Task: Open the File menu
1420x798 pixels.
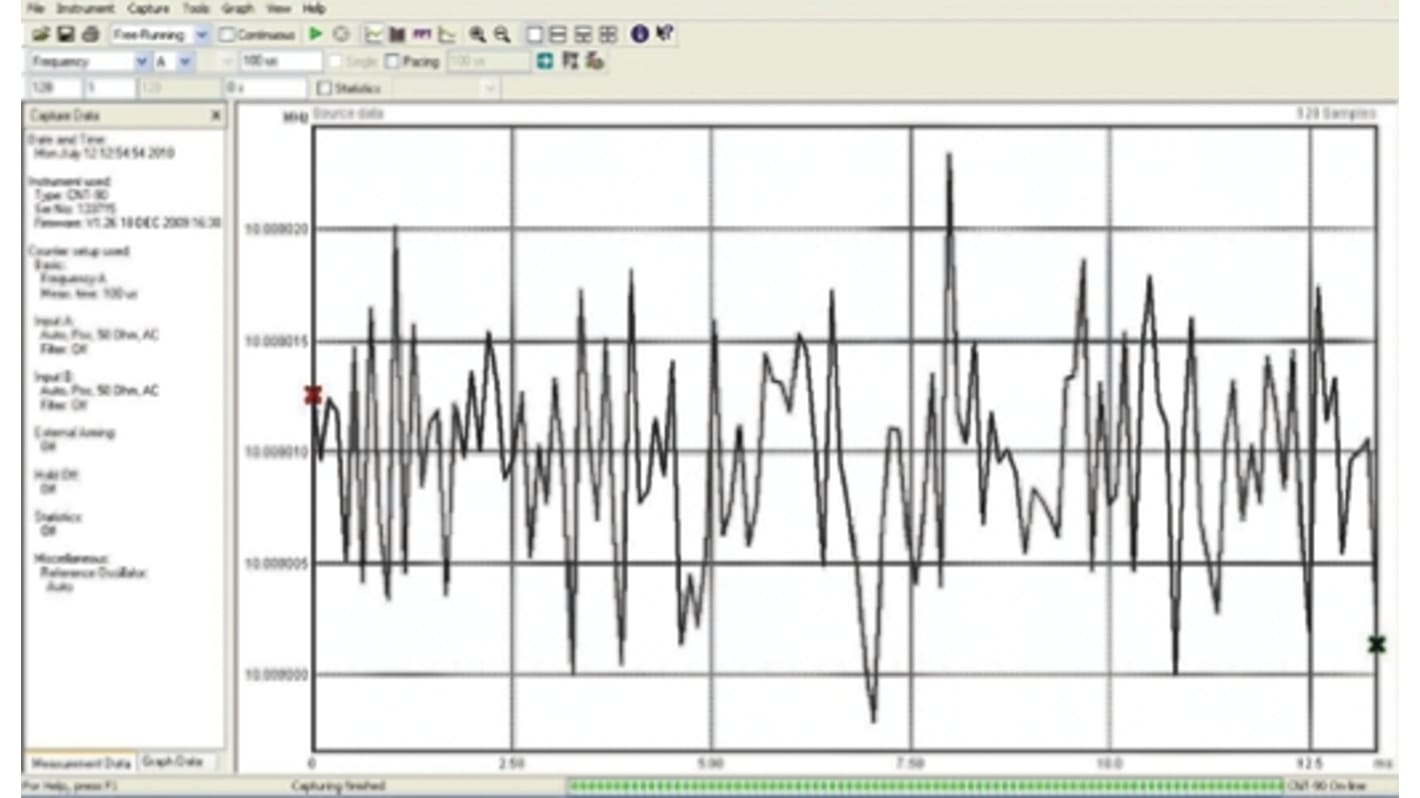Action: [37, 8]
